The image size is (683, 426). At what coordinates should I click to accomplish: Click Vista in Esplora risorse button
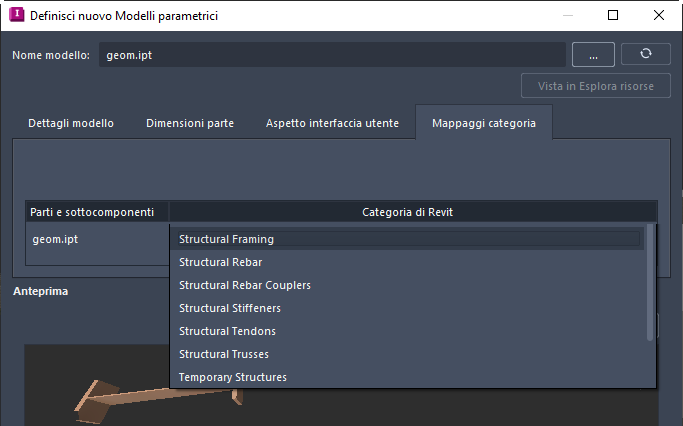pos(595,86)
